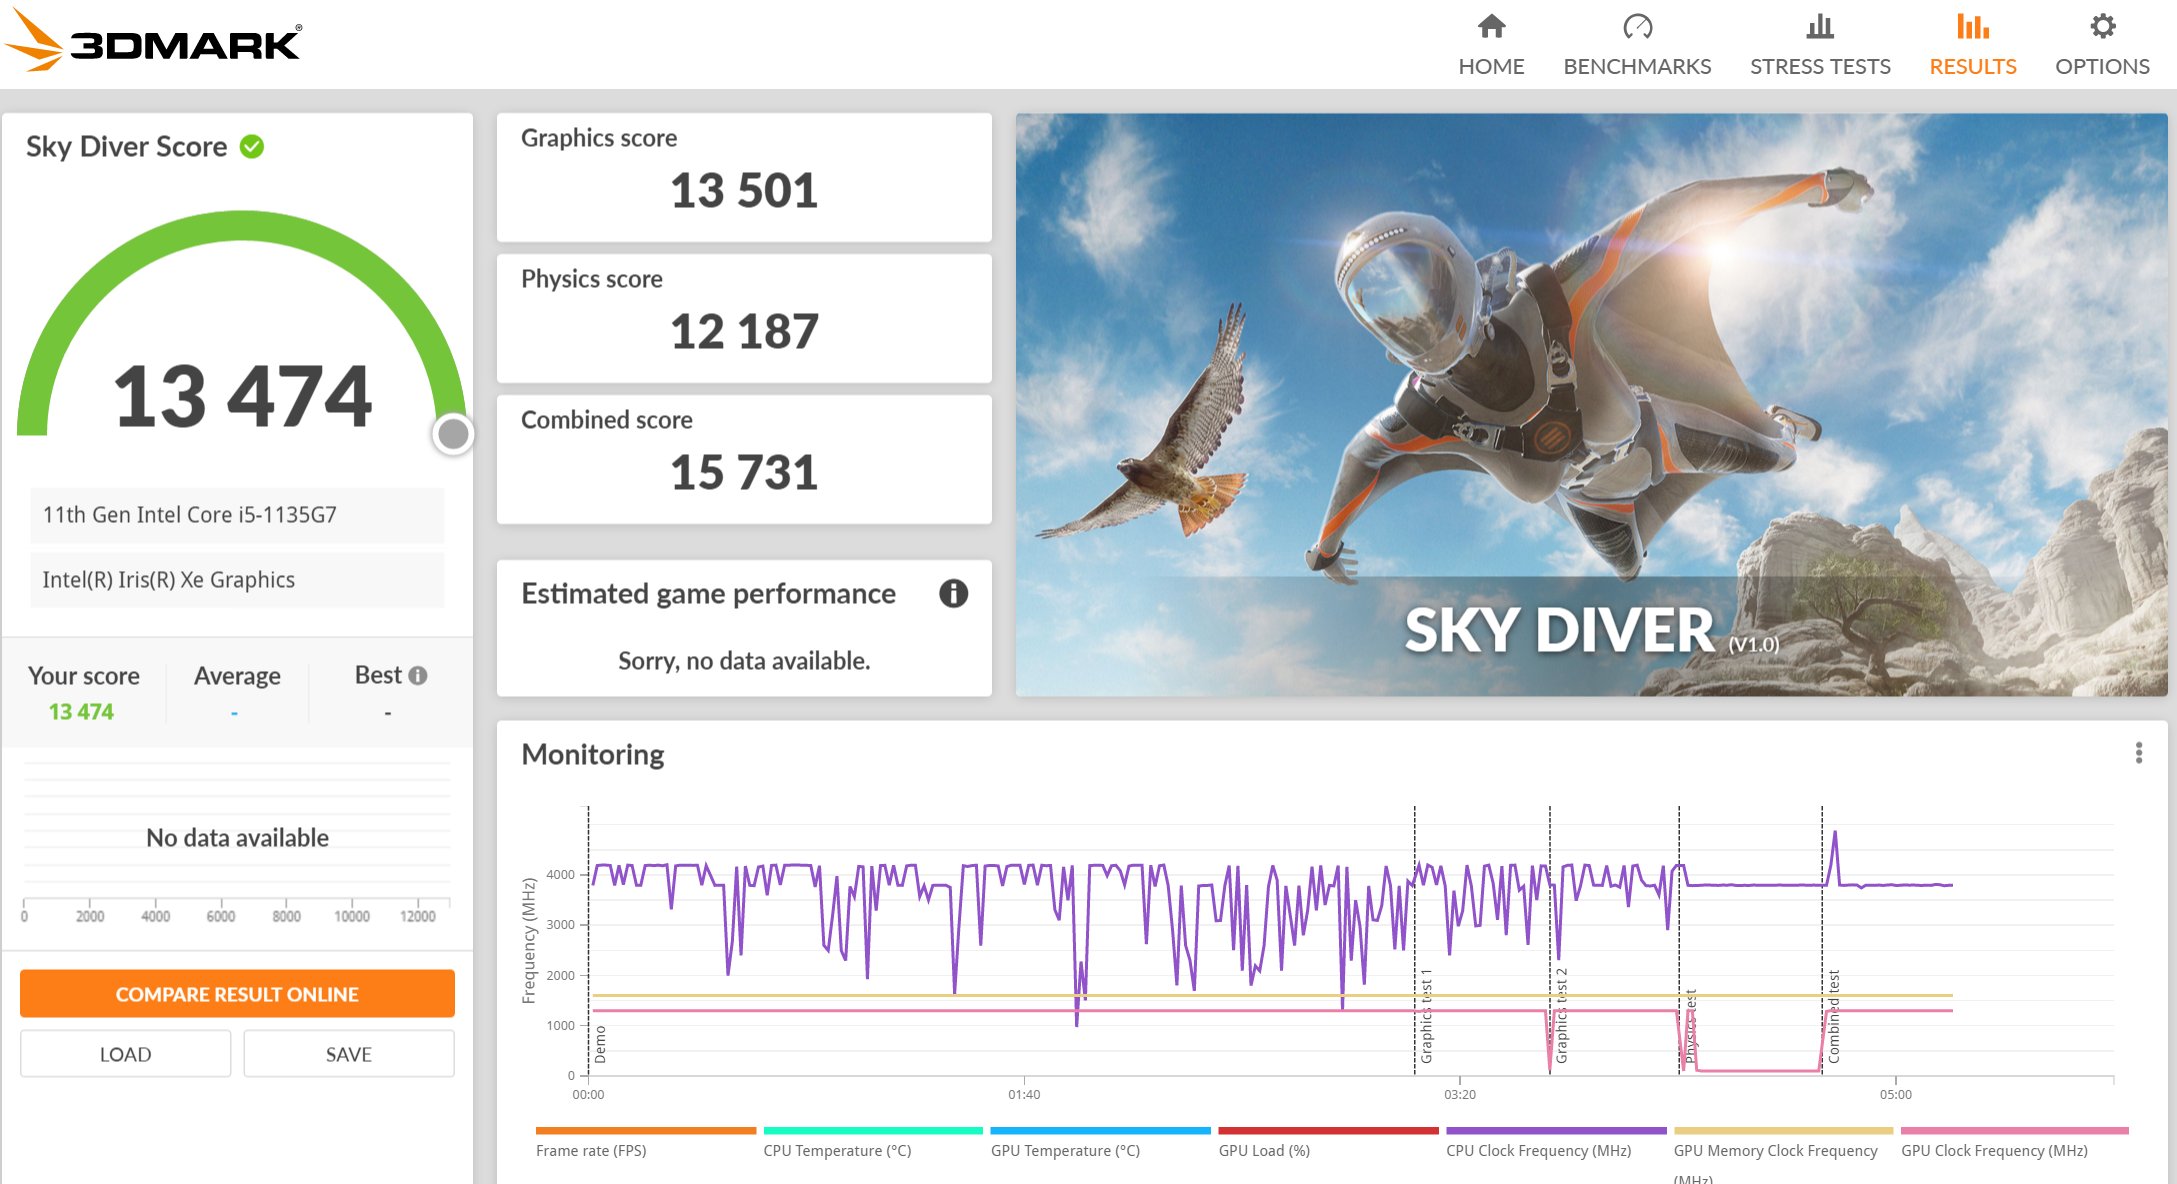Image resolution: width=2177 pixels, height=1184 pixels.
Task: Click the Physics test timeline marker
Action: coord(1690,1026)
